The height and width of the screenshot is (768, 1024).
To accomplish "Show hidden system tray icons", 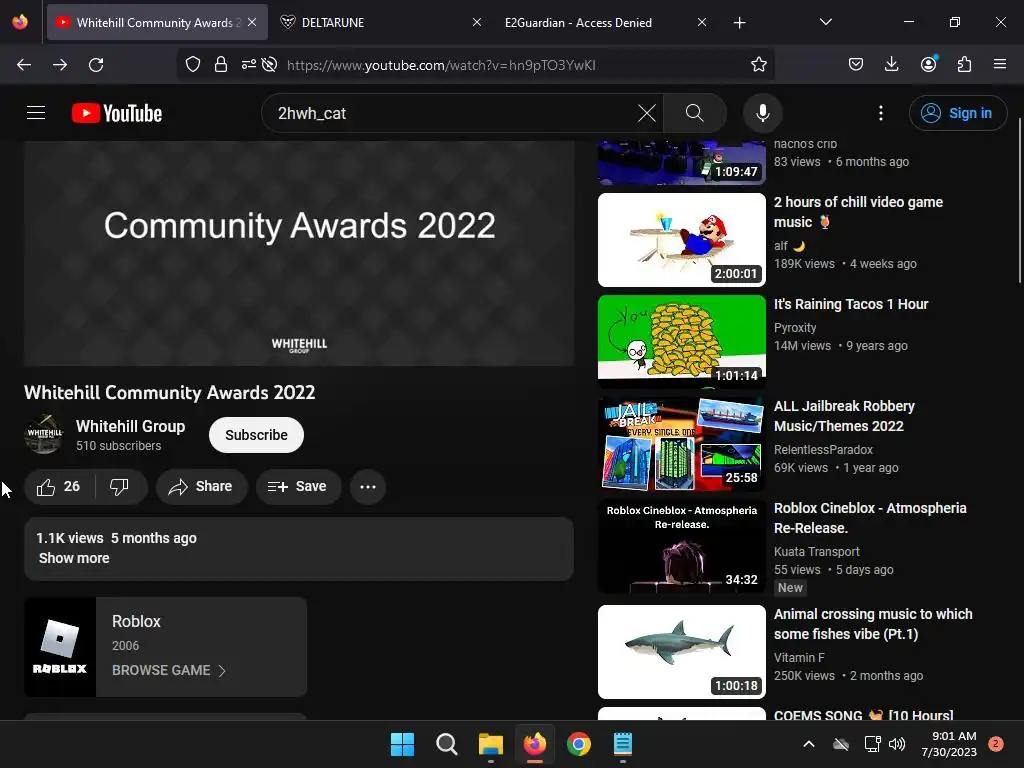I will (x=808, y=744).
